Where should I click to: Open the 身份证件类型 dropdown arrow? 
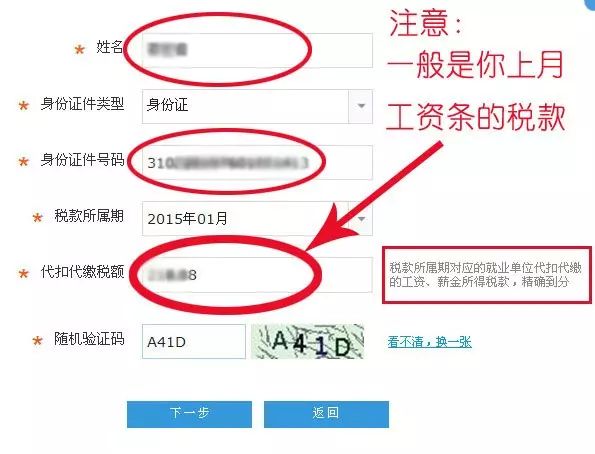361,106
